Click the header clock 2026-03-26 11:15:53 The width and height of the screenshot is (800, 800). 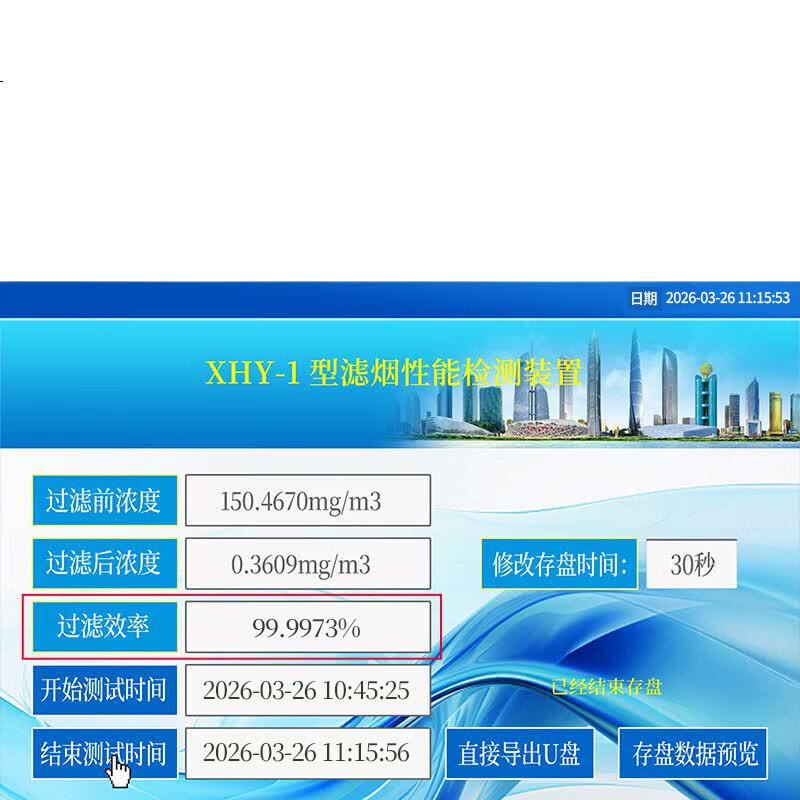pyautogui.click(x=728, y=298)
